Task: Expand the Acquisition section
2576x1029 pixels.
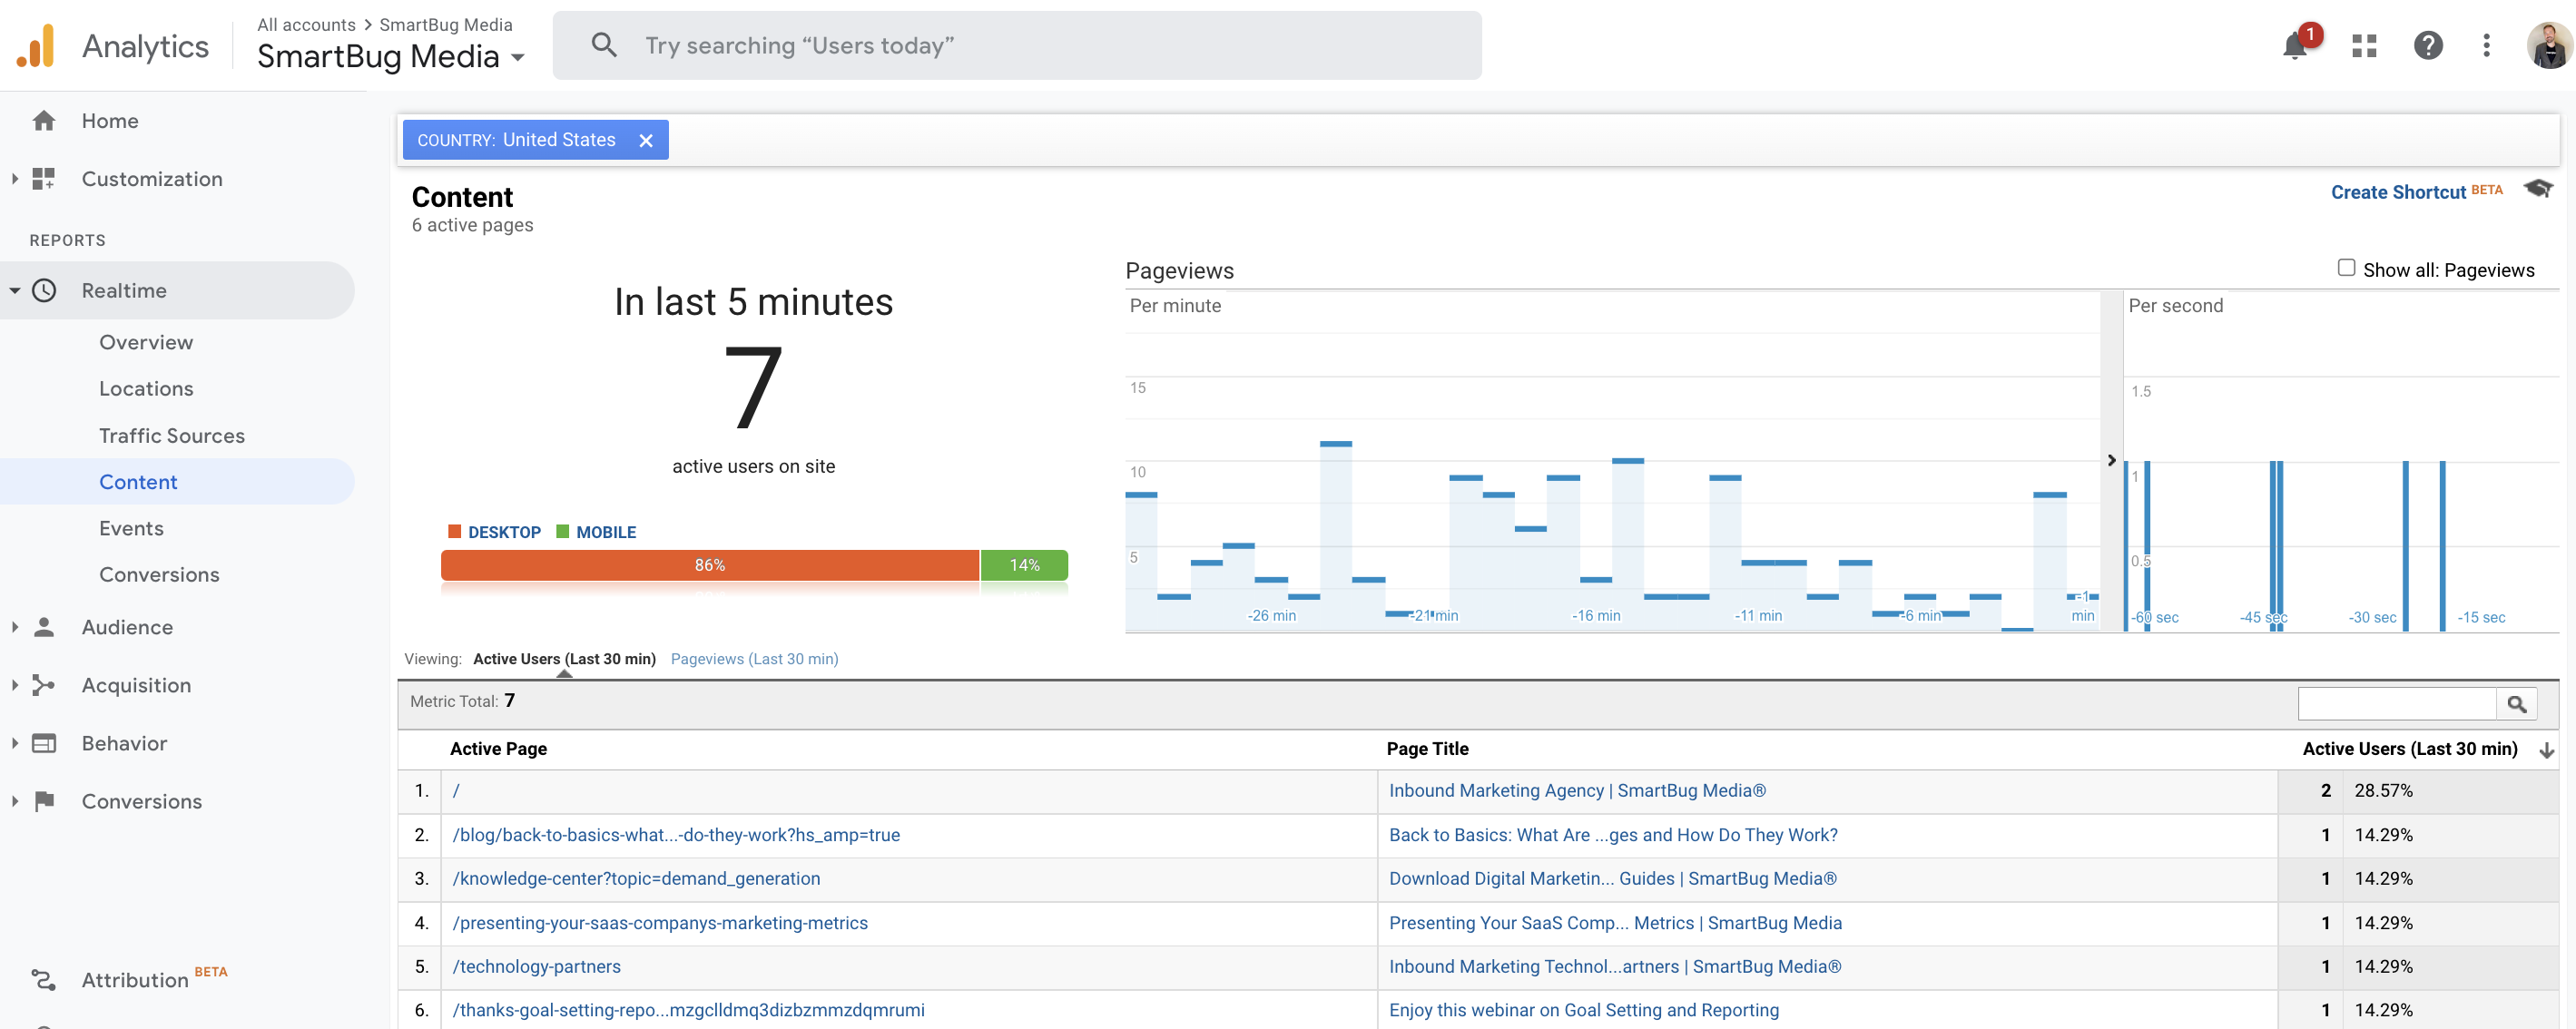Action: 15,685
